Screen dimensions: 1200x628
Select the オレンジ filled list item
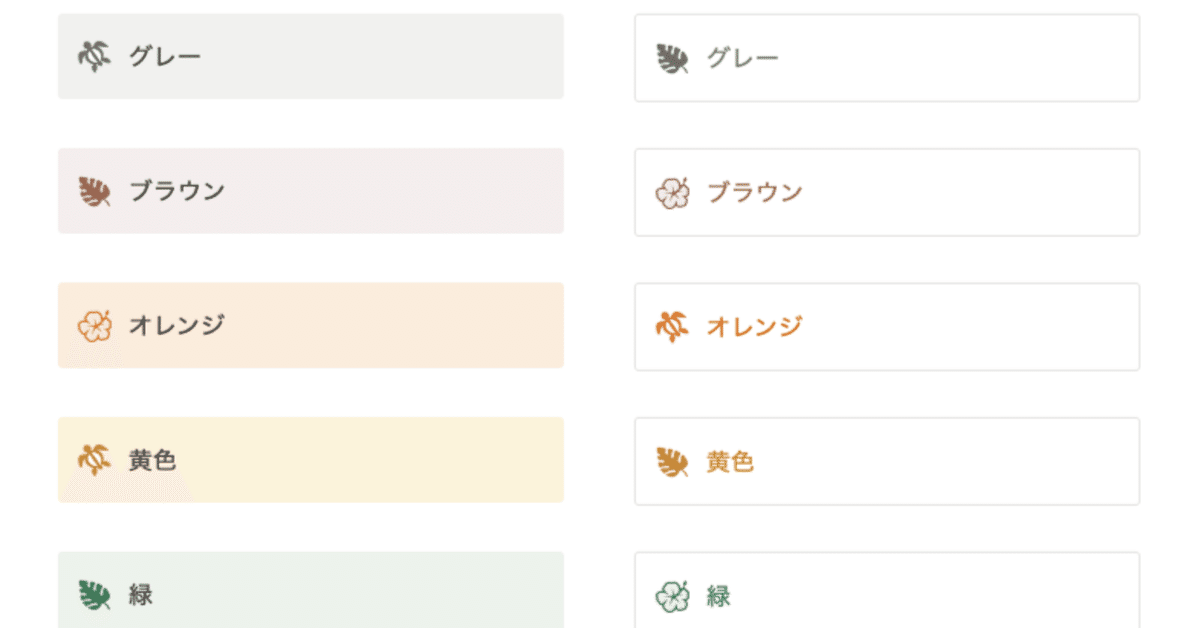[x=310, y=326]
